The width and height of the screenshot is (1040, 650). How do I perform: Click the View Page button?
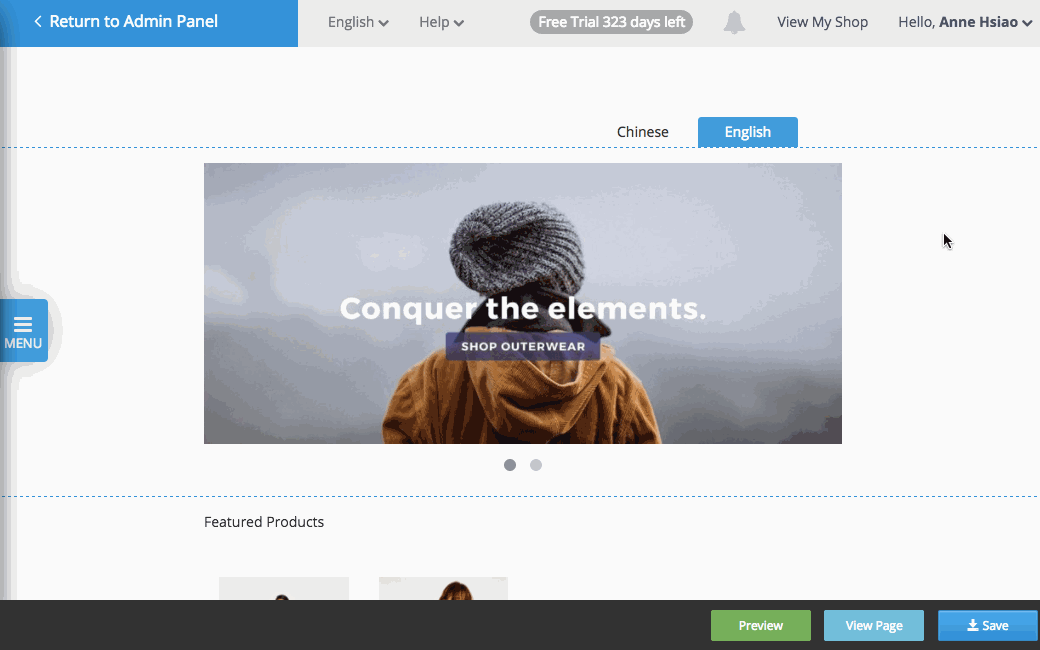874,625
